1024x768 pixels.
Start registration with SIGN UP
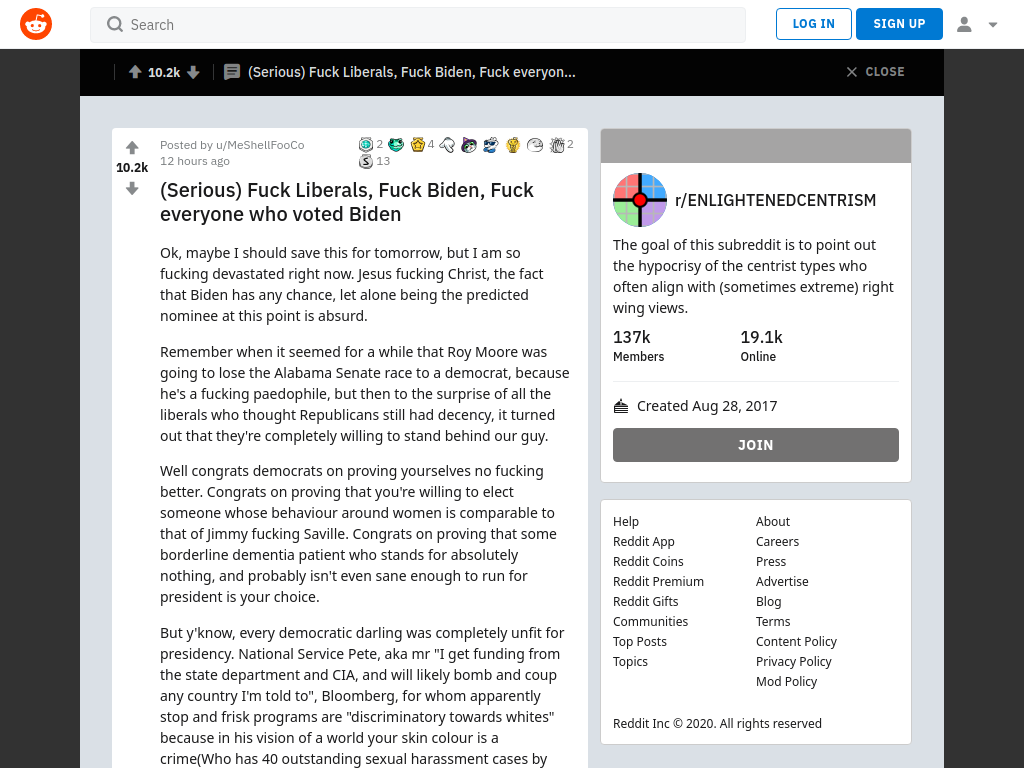click(x=899, y=24)
